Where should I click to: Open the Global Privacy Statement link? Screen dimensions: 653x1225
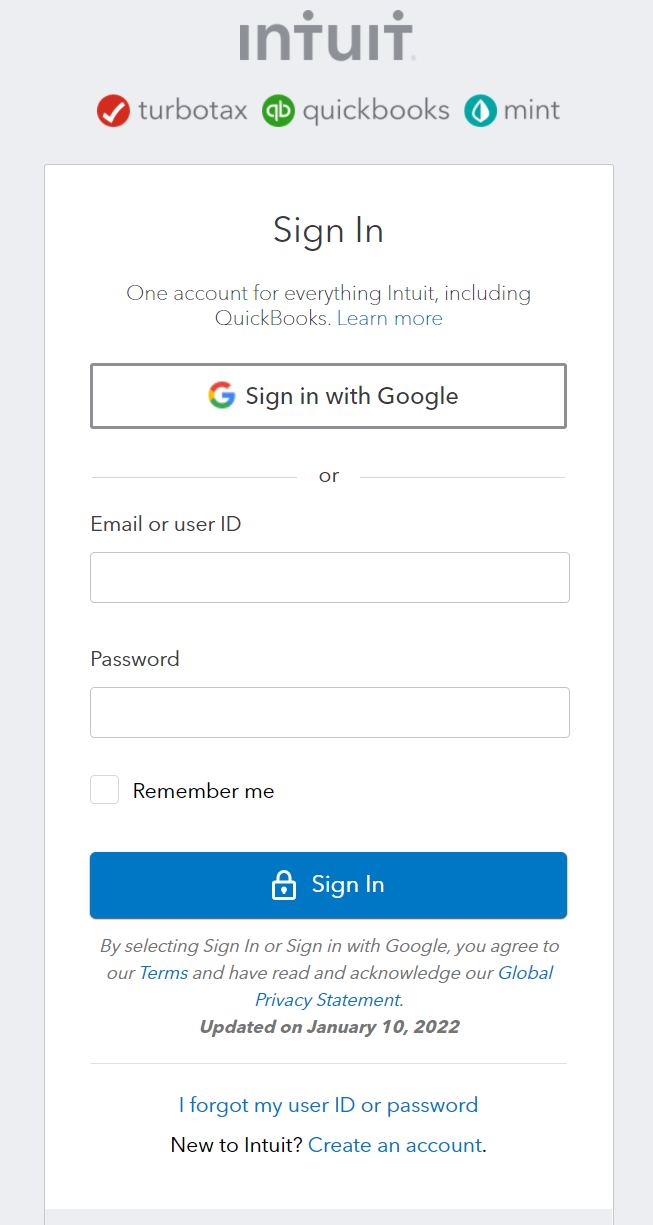click(x=404, y=986)
